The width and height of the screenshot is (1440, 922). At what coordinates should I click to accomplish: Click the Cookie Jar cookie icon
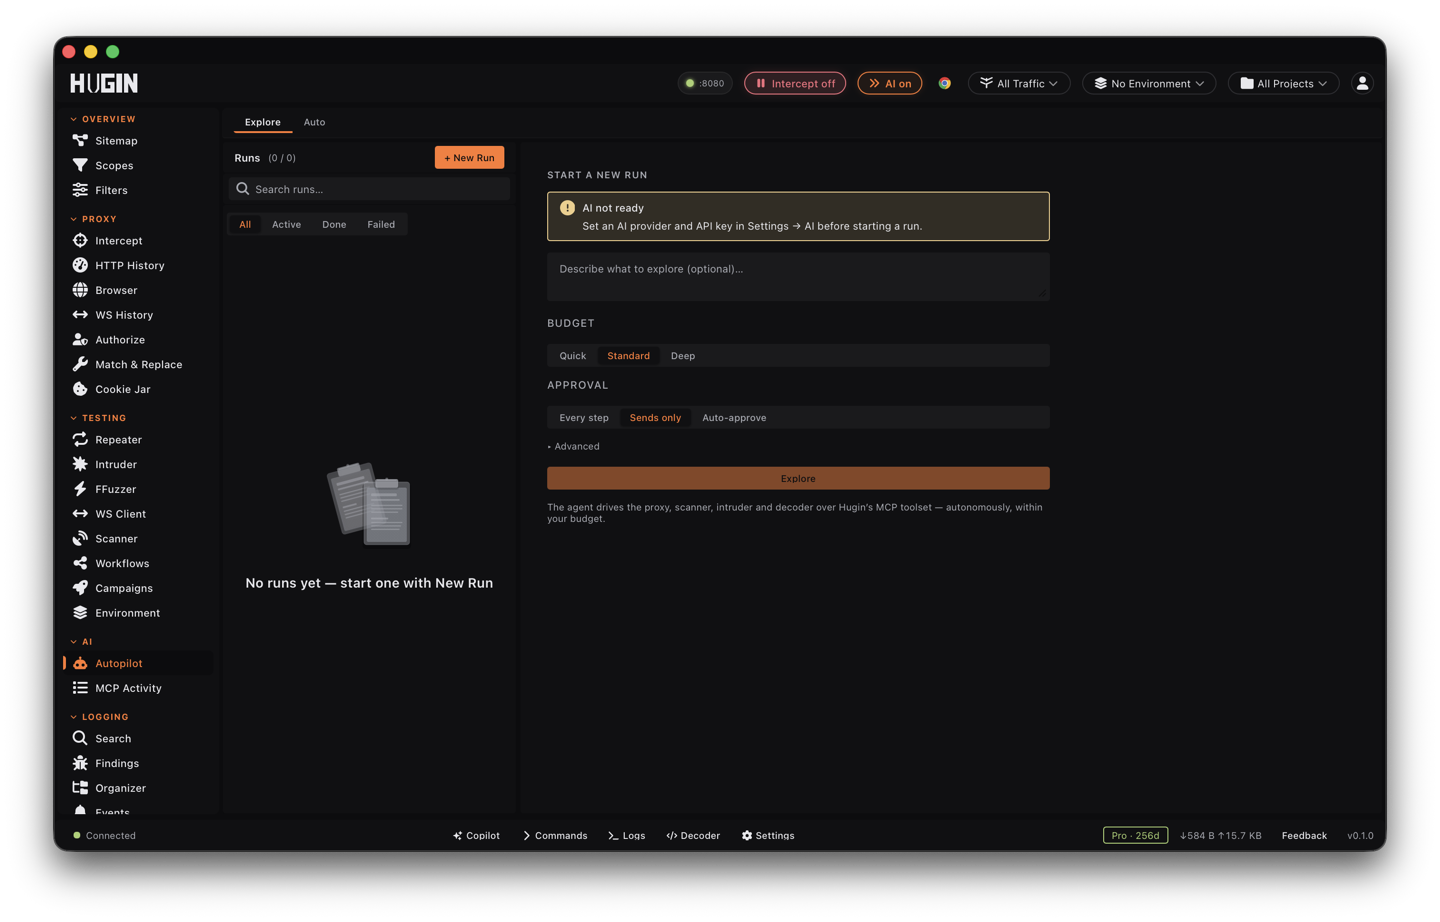pos(80,389)
